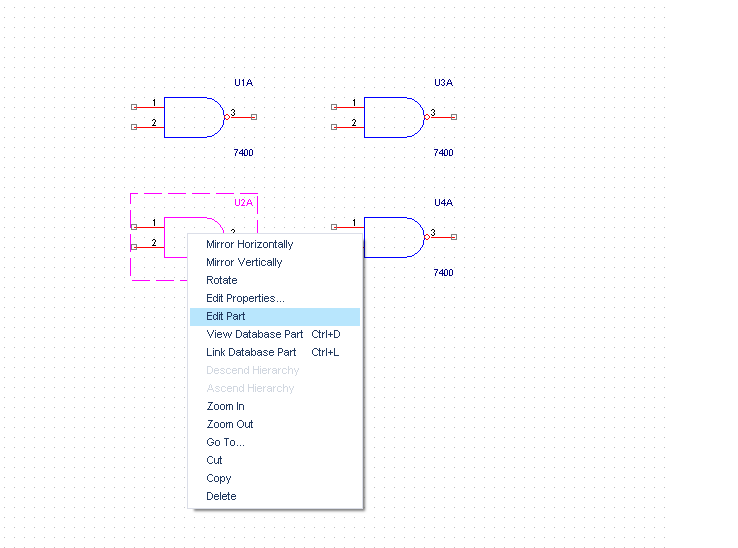Click pin 1 endpoint of U3A
The height and width of the screenshot is (548, 738).
point(334,107)
